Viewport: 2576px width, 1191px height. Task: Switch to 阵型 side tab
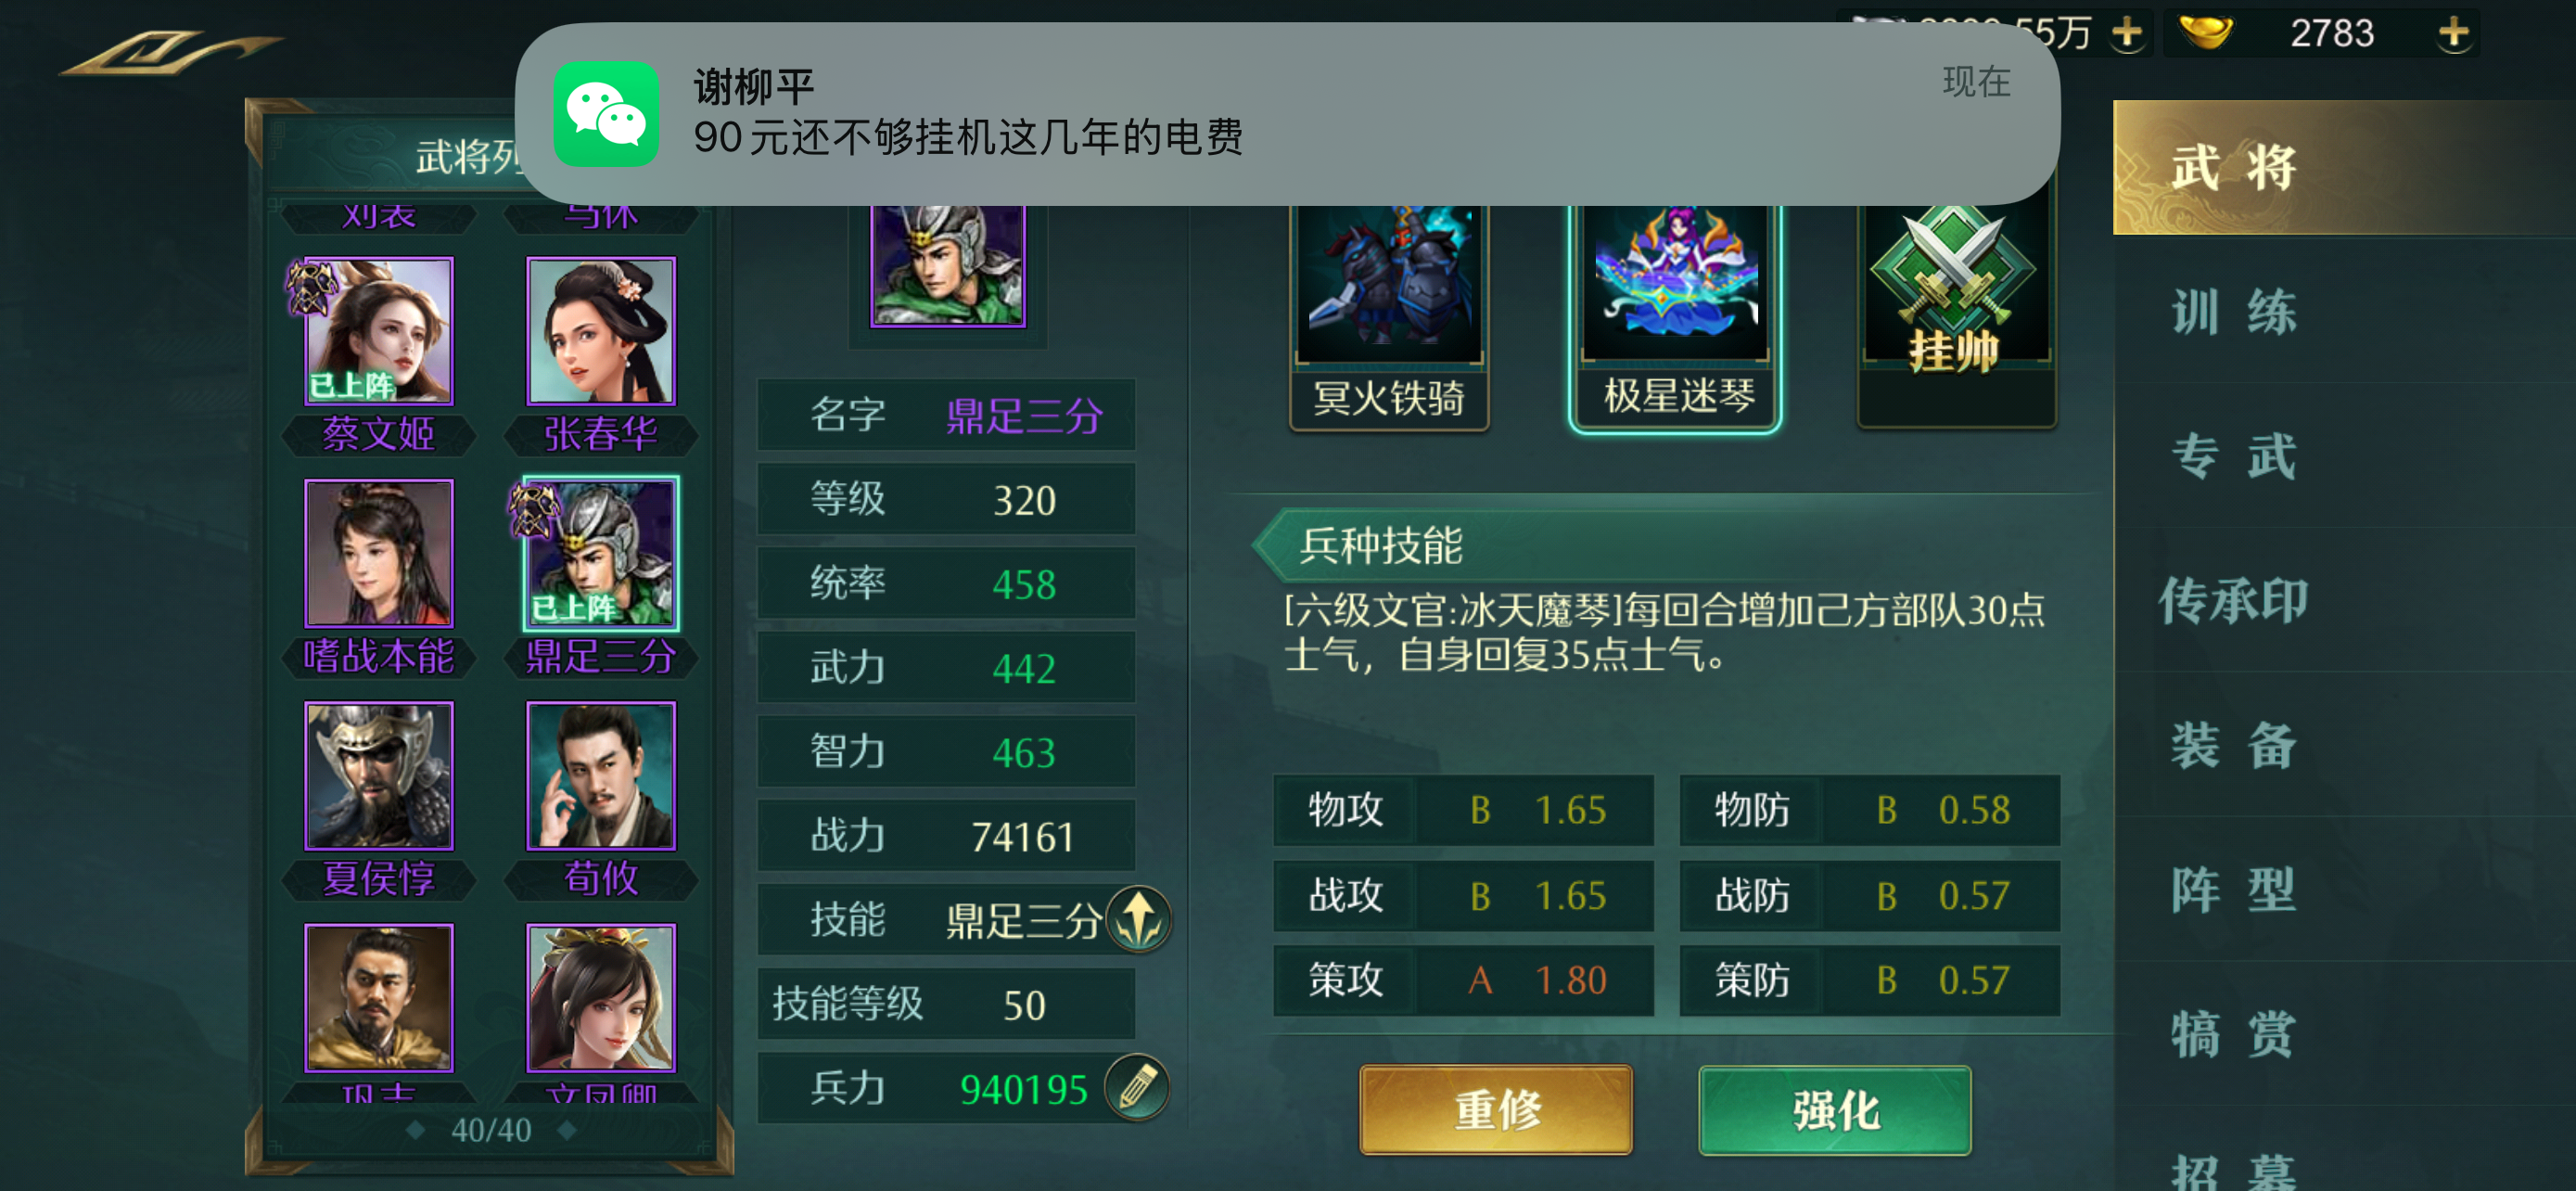[2235, 890]
